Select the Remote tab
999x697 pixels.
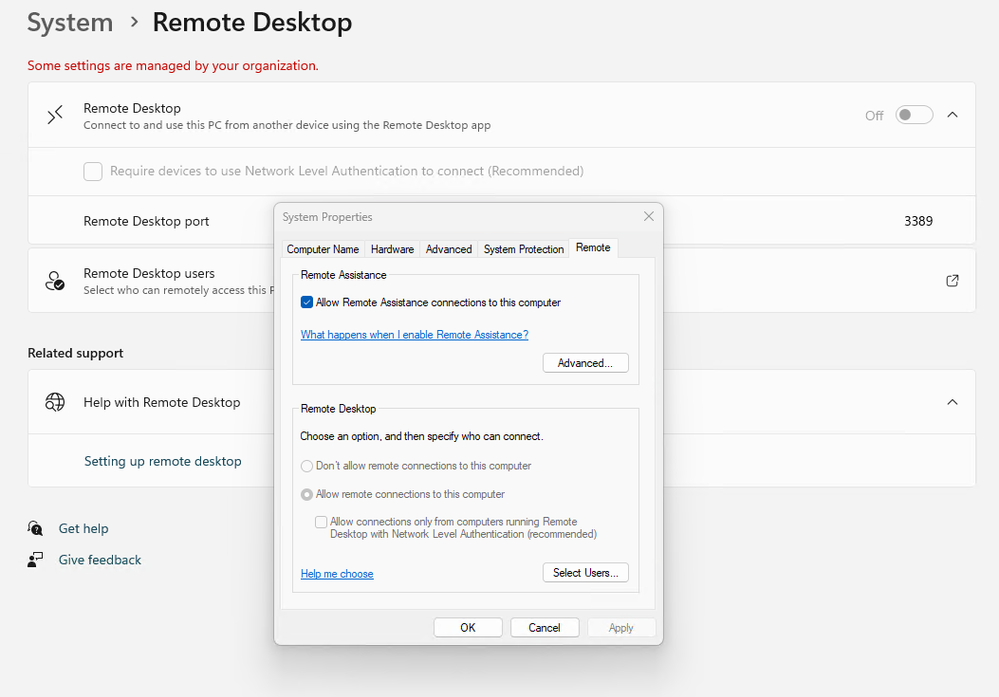point(593,247)
